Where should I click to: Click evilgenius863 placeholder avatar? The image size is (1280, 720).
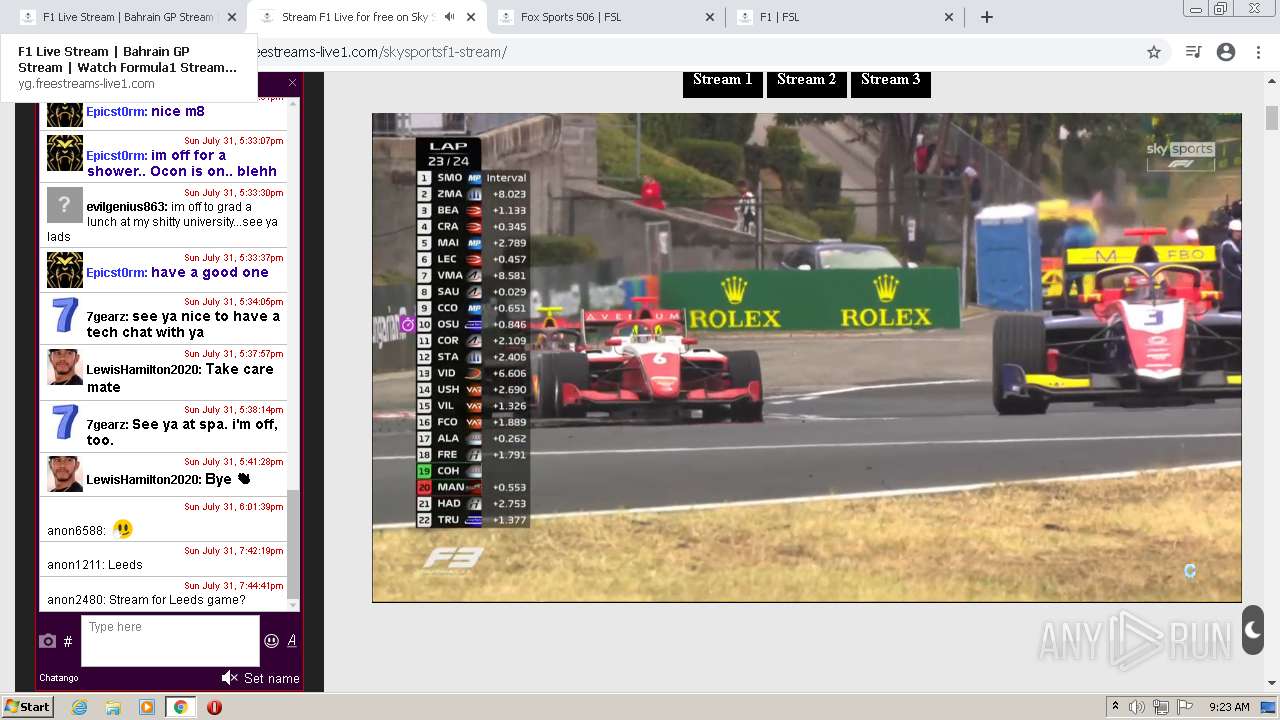point(65,205)
